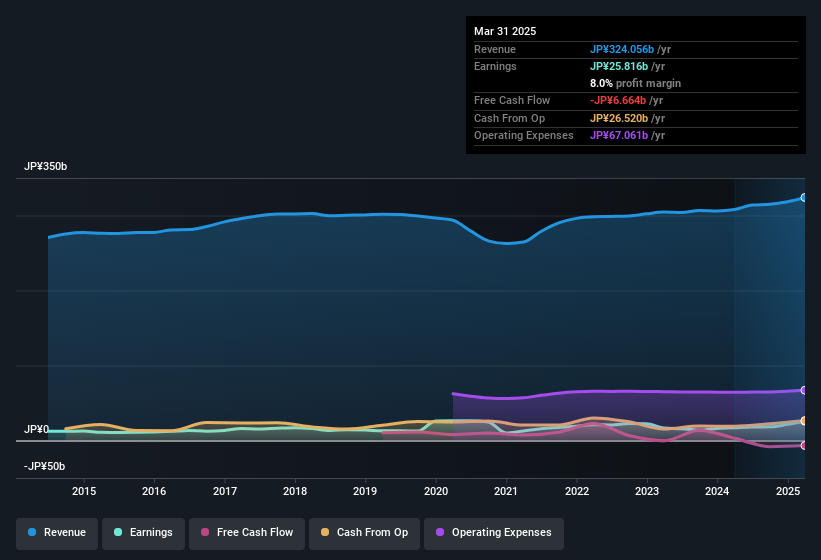
Task: Click the Revenue label in the tooltip
Action: 495,49
